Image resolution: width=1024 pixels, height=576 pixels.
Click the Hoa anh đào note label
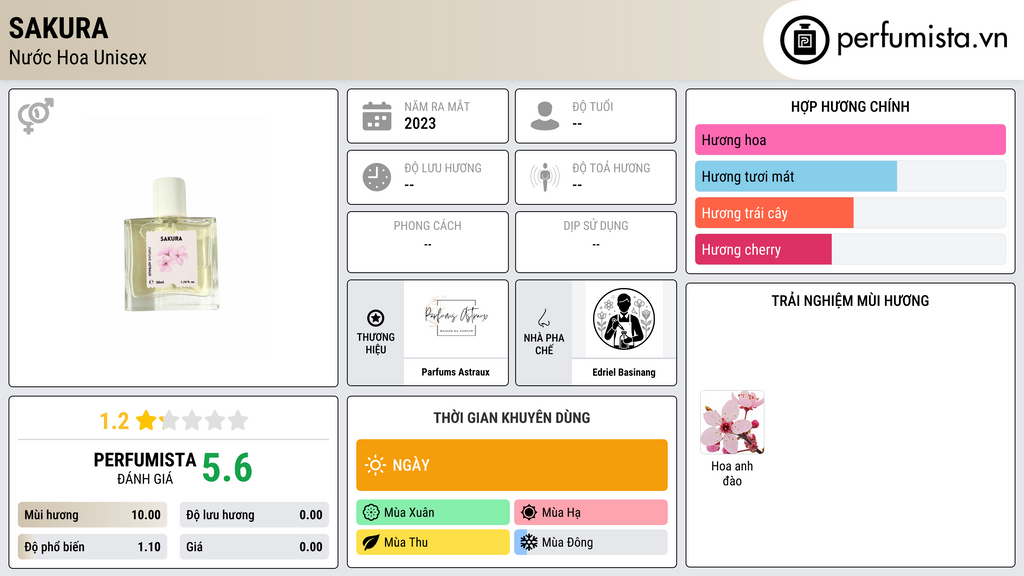click(732, 473)
